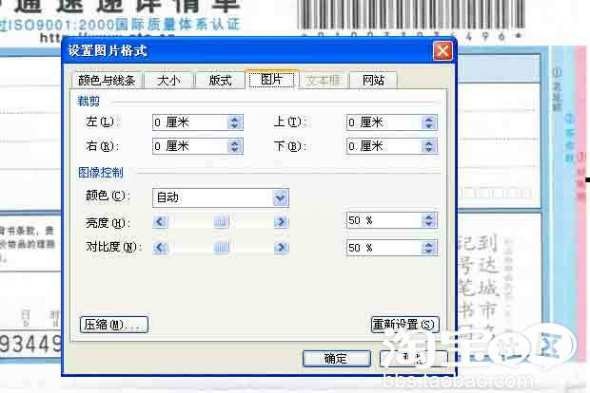Screen dimensions: 590x393
Task: Adjust the brightness percent spinner
Action: tap(429, 220)
